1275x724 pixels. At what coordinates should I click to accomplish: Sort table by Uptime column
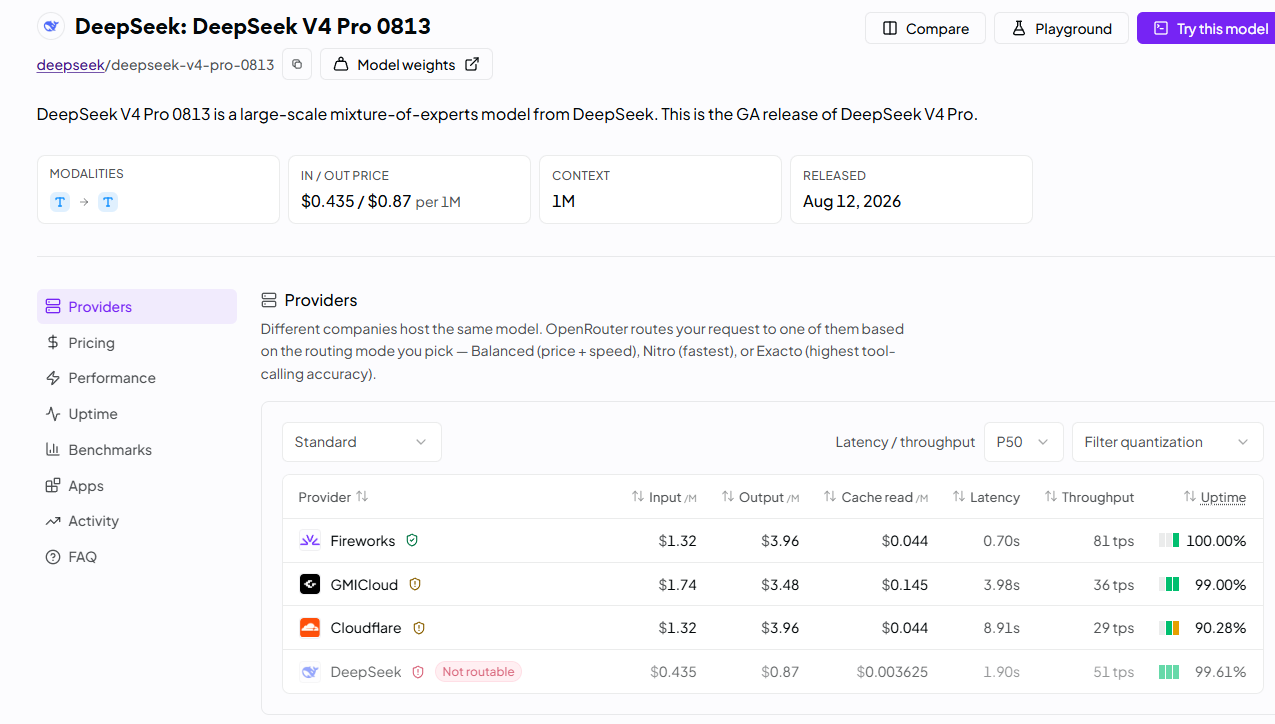[x=1214, y=497]
